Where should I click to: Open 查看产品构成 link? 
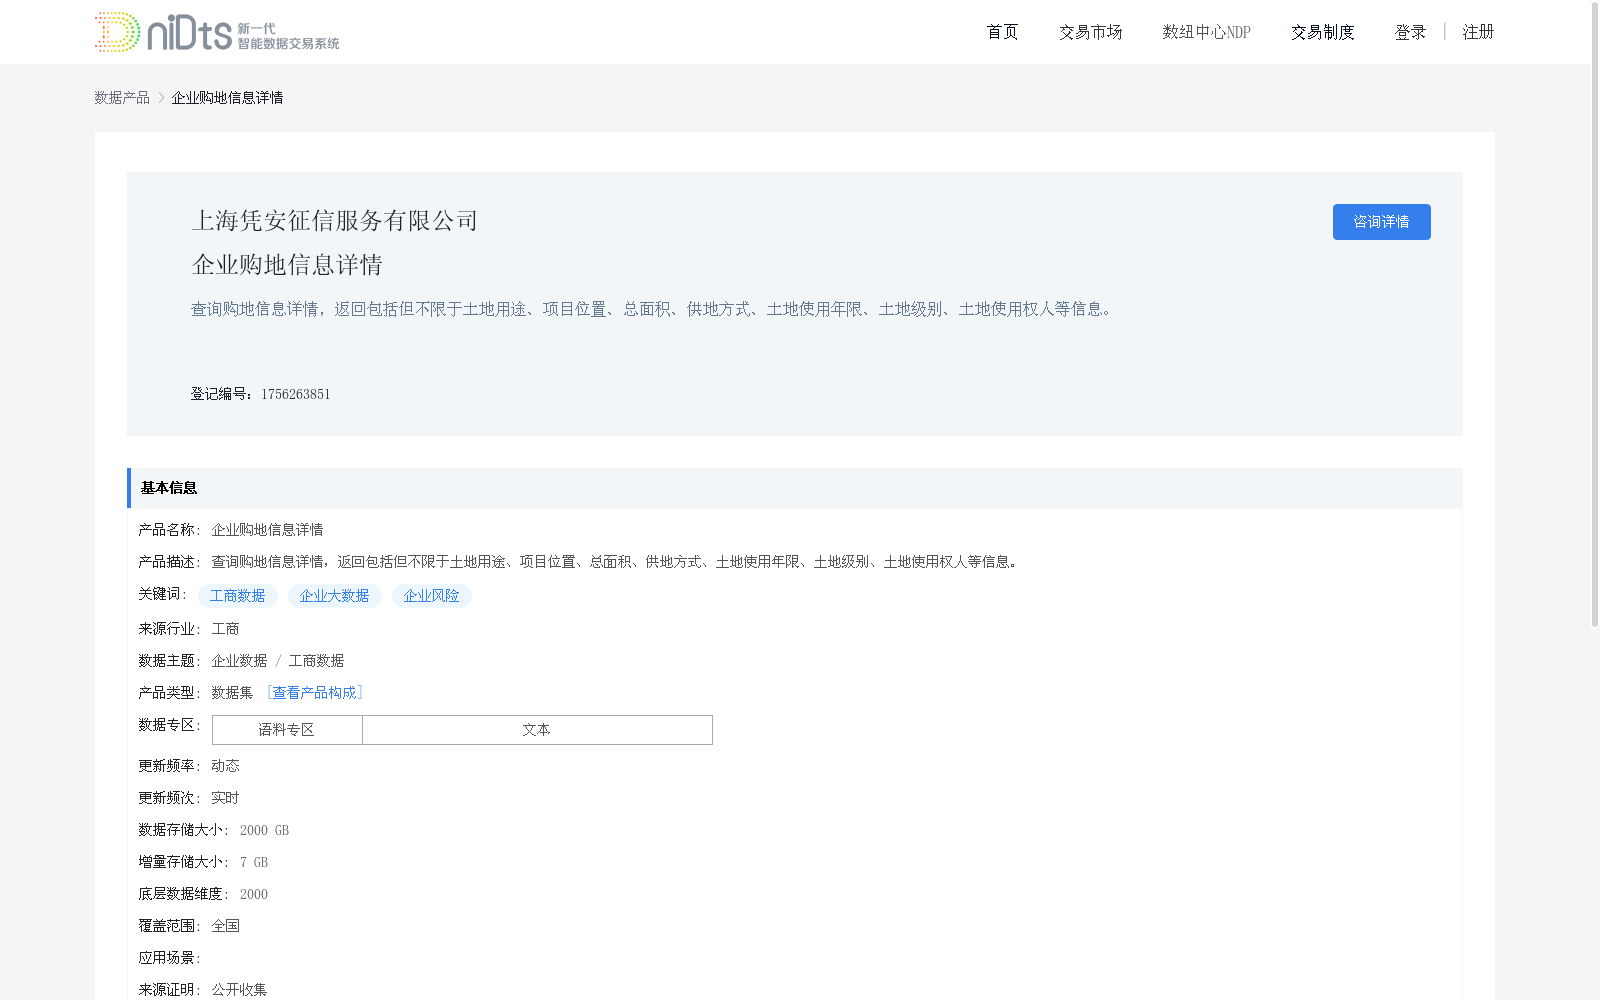click(314, 693)
